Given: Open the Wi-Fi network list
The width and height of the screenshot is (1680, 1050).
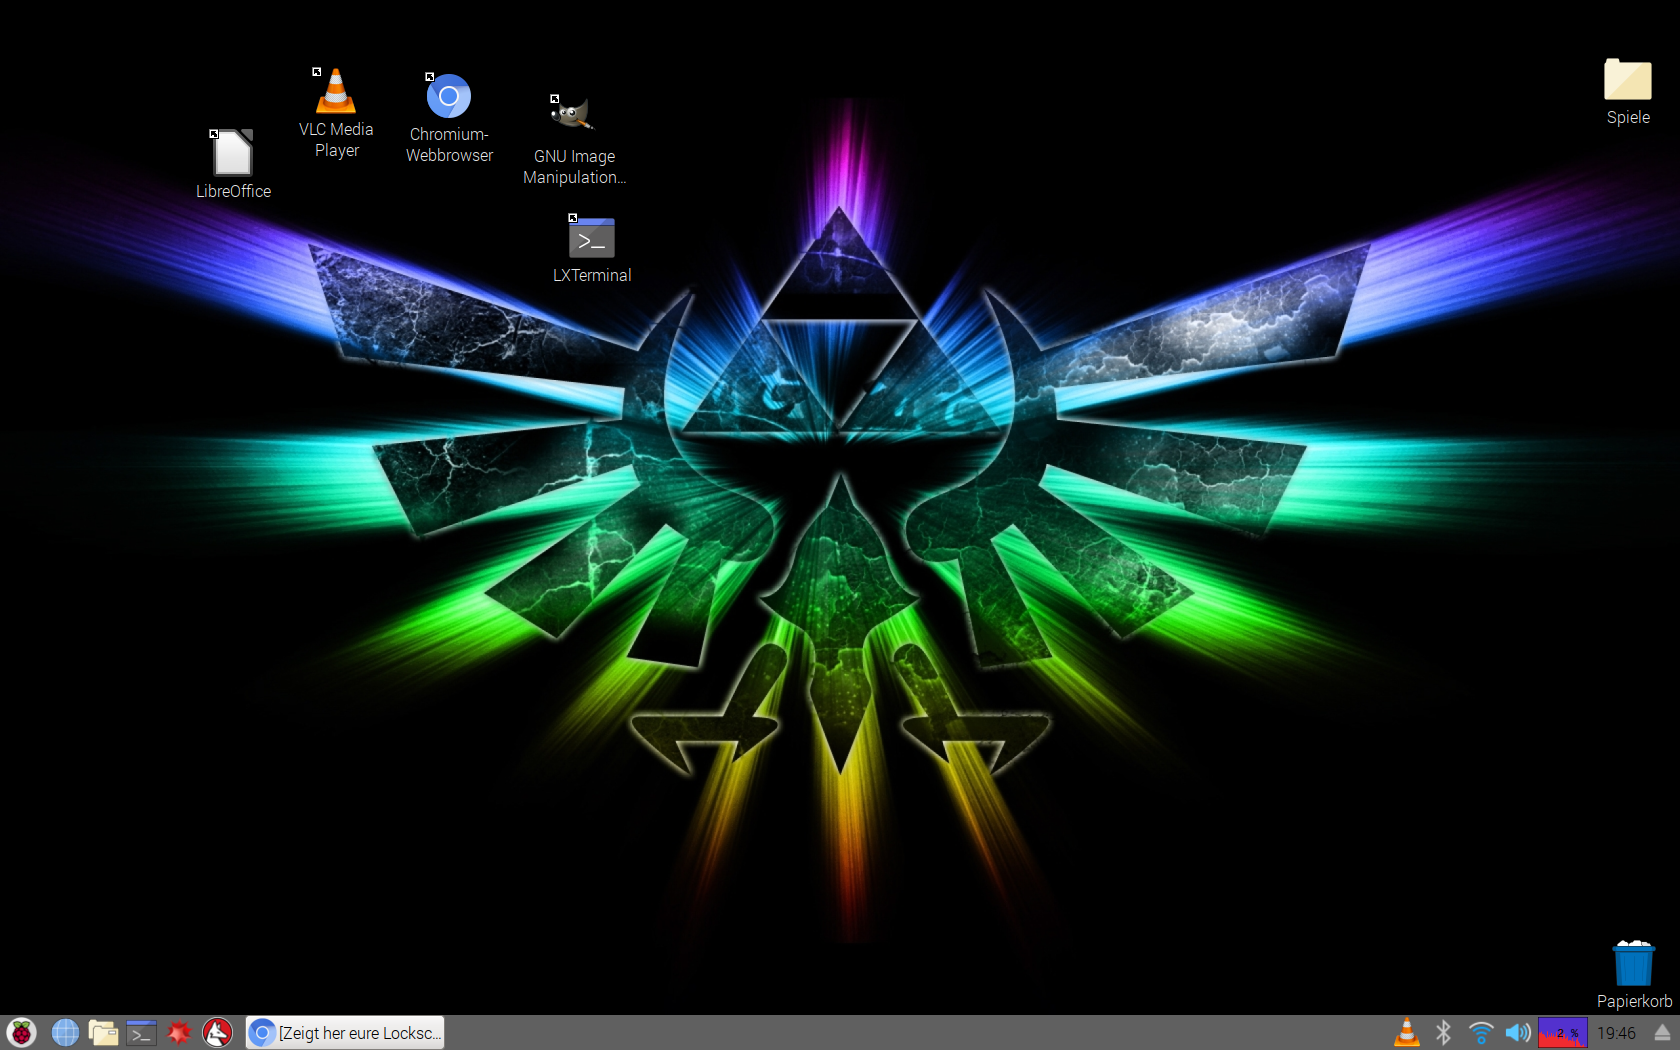Looking at the screenshot, I should click(1481, 1032).
